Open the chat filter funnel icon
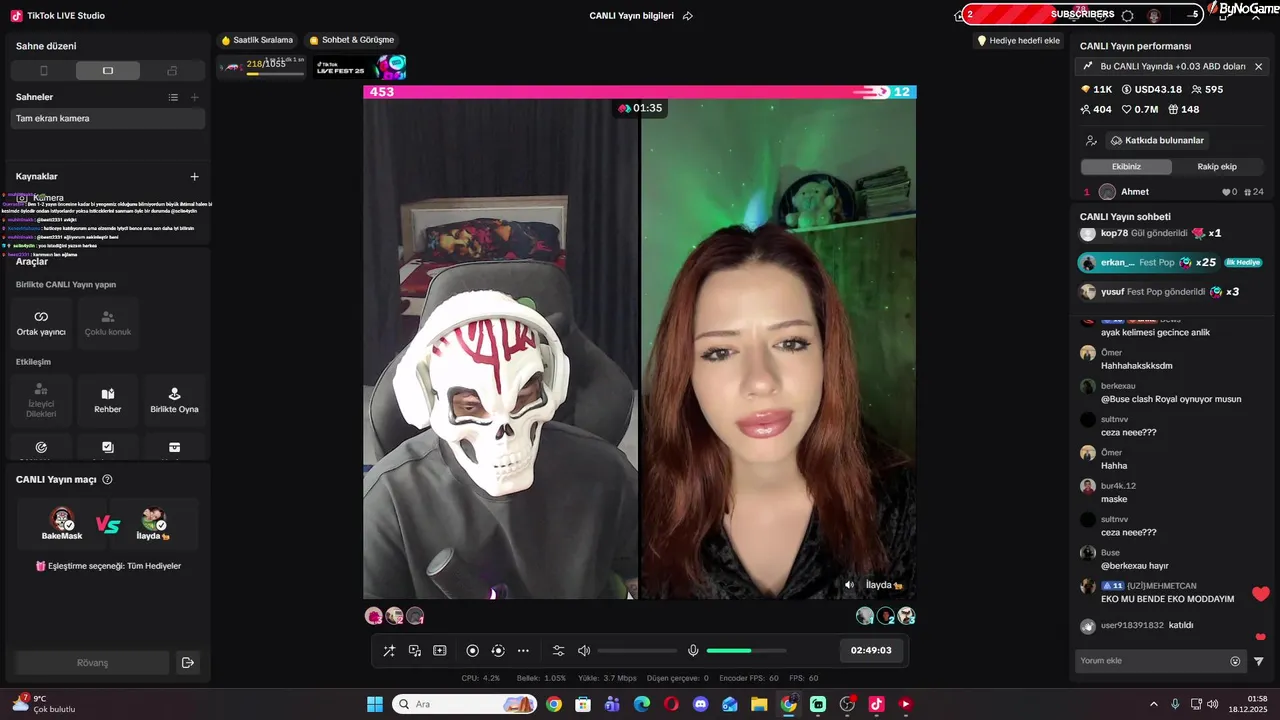1280x720 pixels. click(x=1259, y=661)
